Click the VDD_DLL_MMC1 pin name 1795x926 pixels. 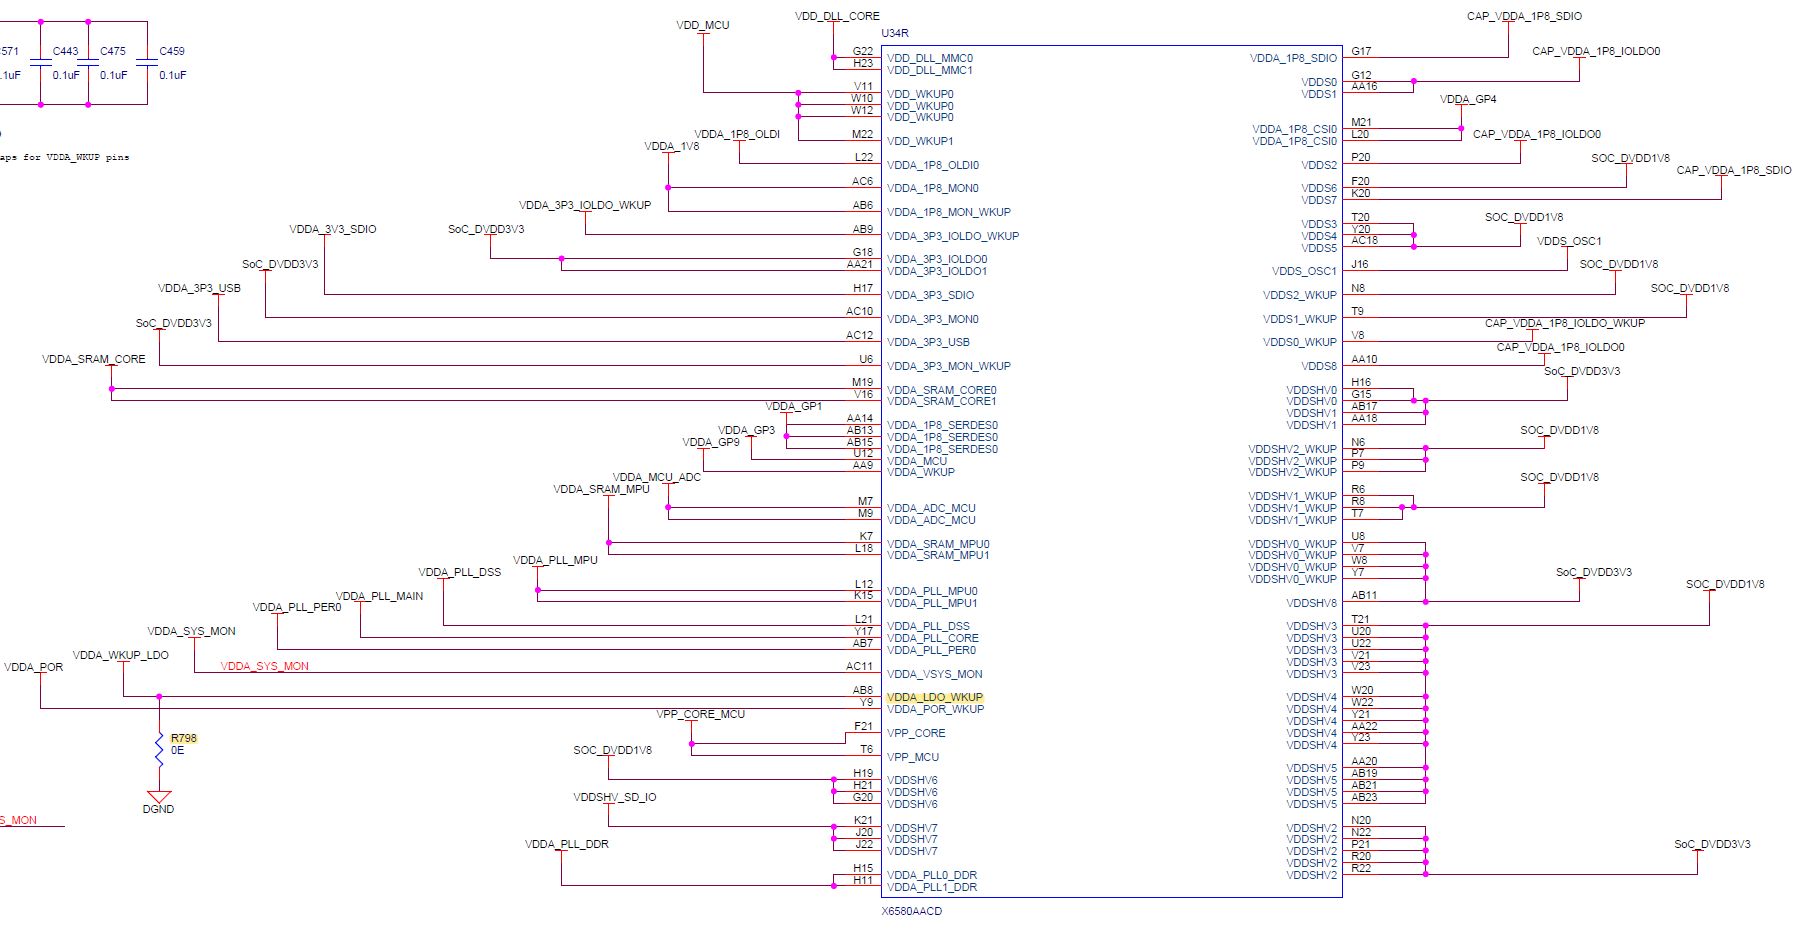930,70
